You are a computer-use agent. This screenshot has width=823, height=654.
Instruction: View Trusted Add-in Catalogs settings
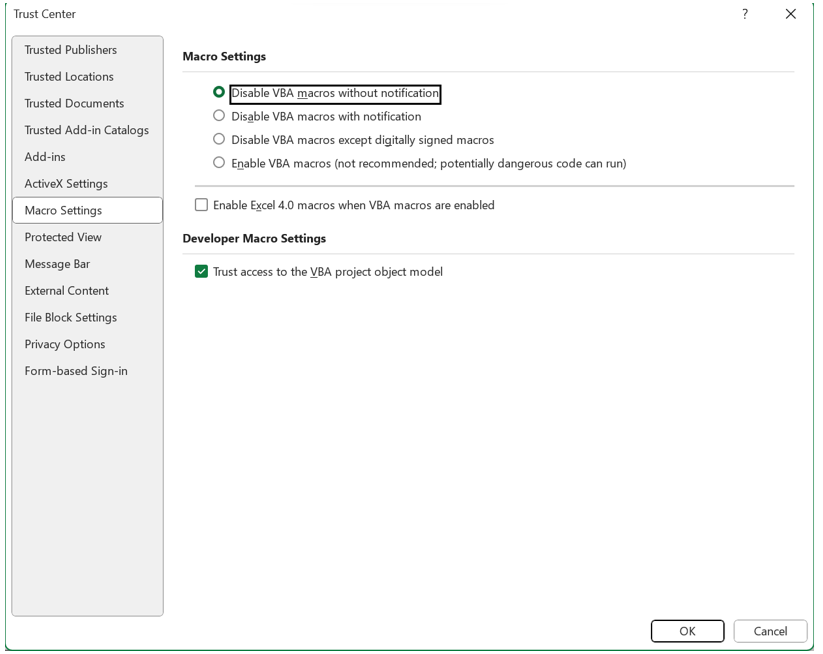click(x=86, y=129)
